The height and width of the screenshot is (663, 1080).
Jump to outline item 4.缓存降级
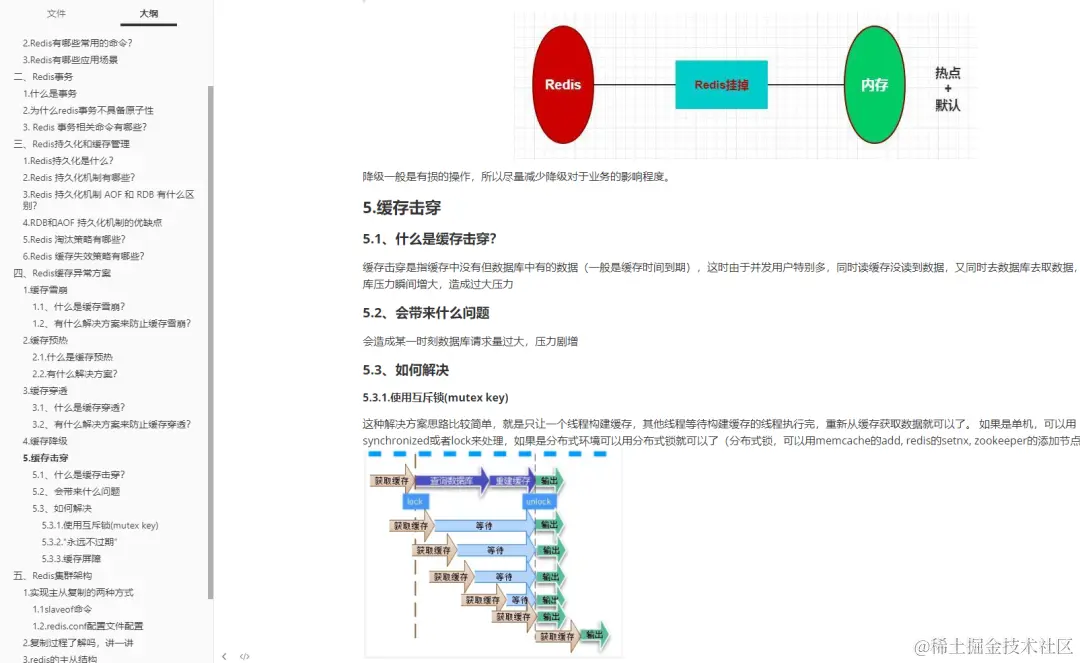(45, 441)
